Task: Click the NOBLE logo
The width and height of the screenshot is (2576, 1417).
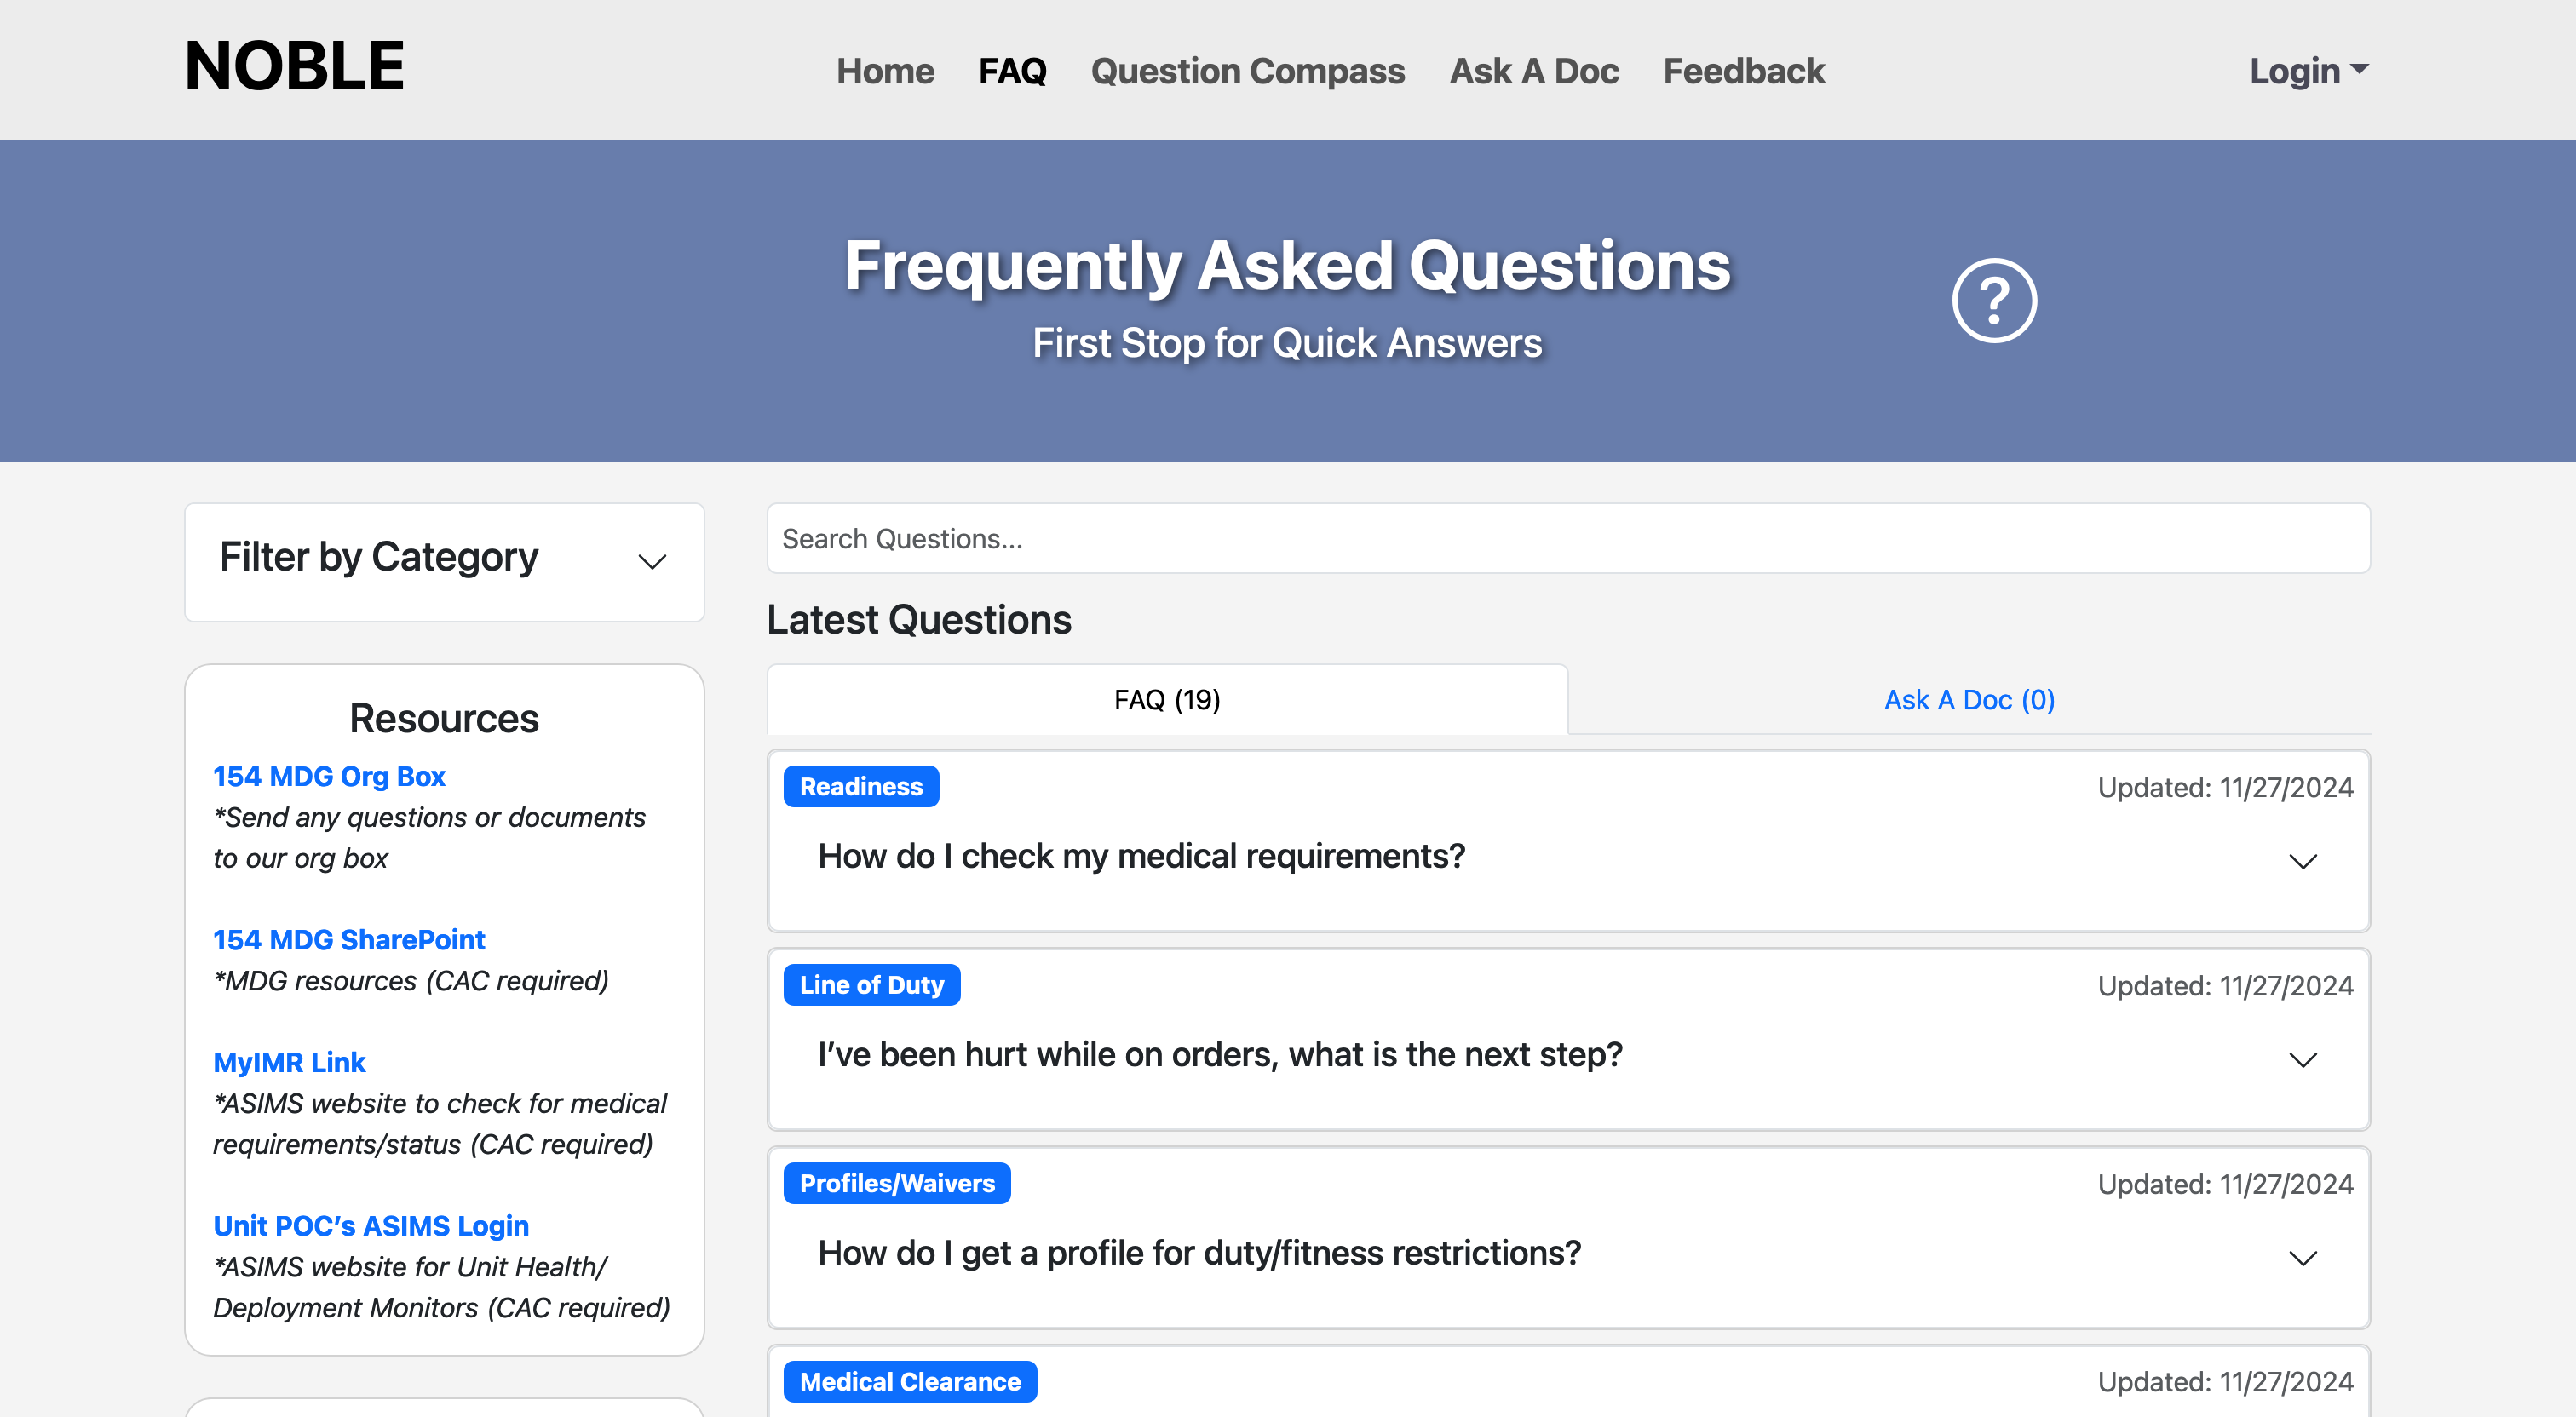Action: [x=293, y=65]
